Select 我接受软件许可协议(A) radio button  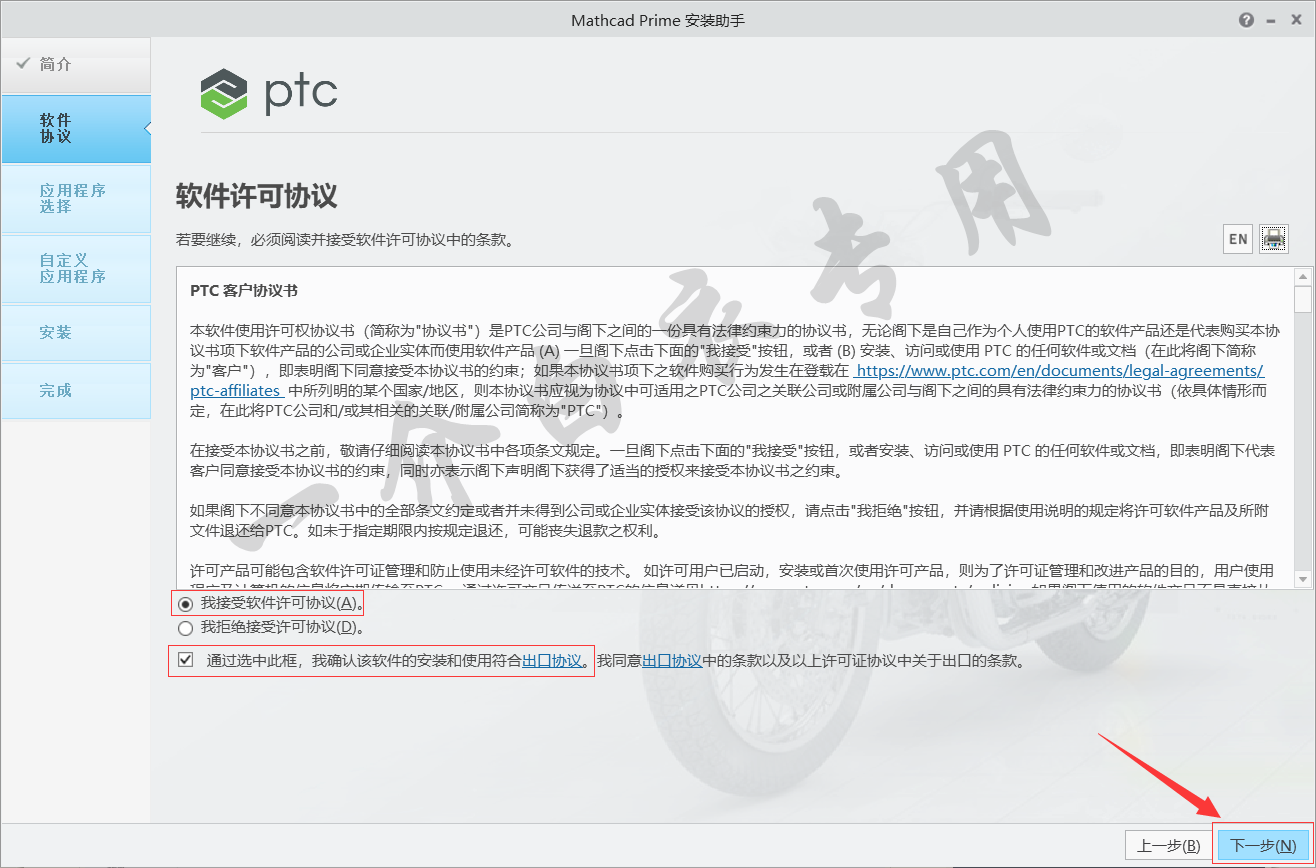click(184, 604)
